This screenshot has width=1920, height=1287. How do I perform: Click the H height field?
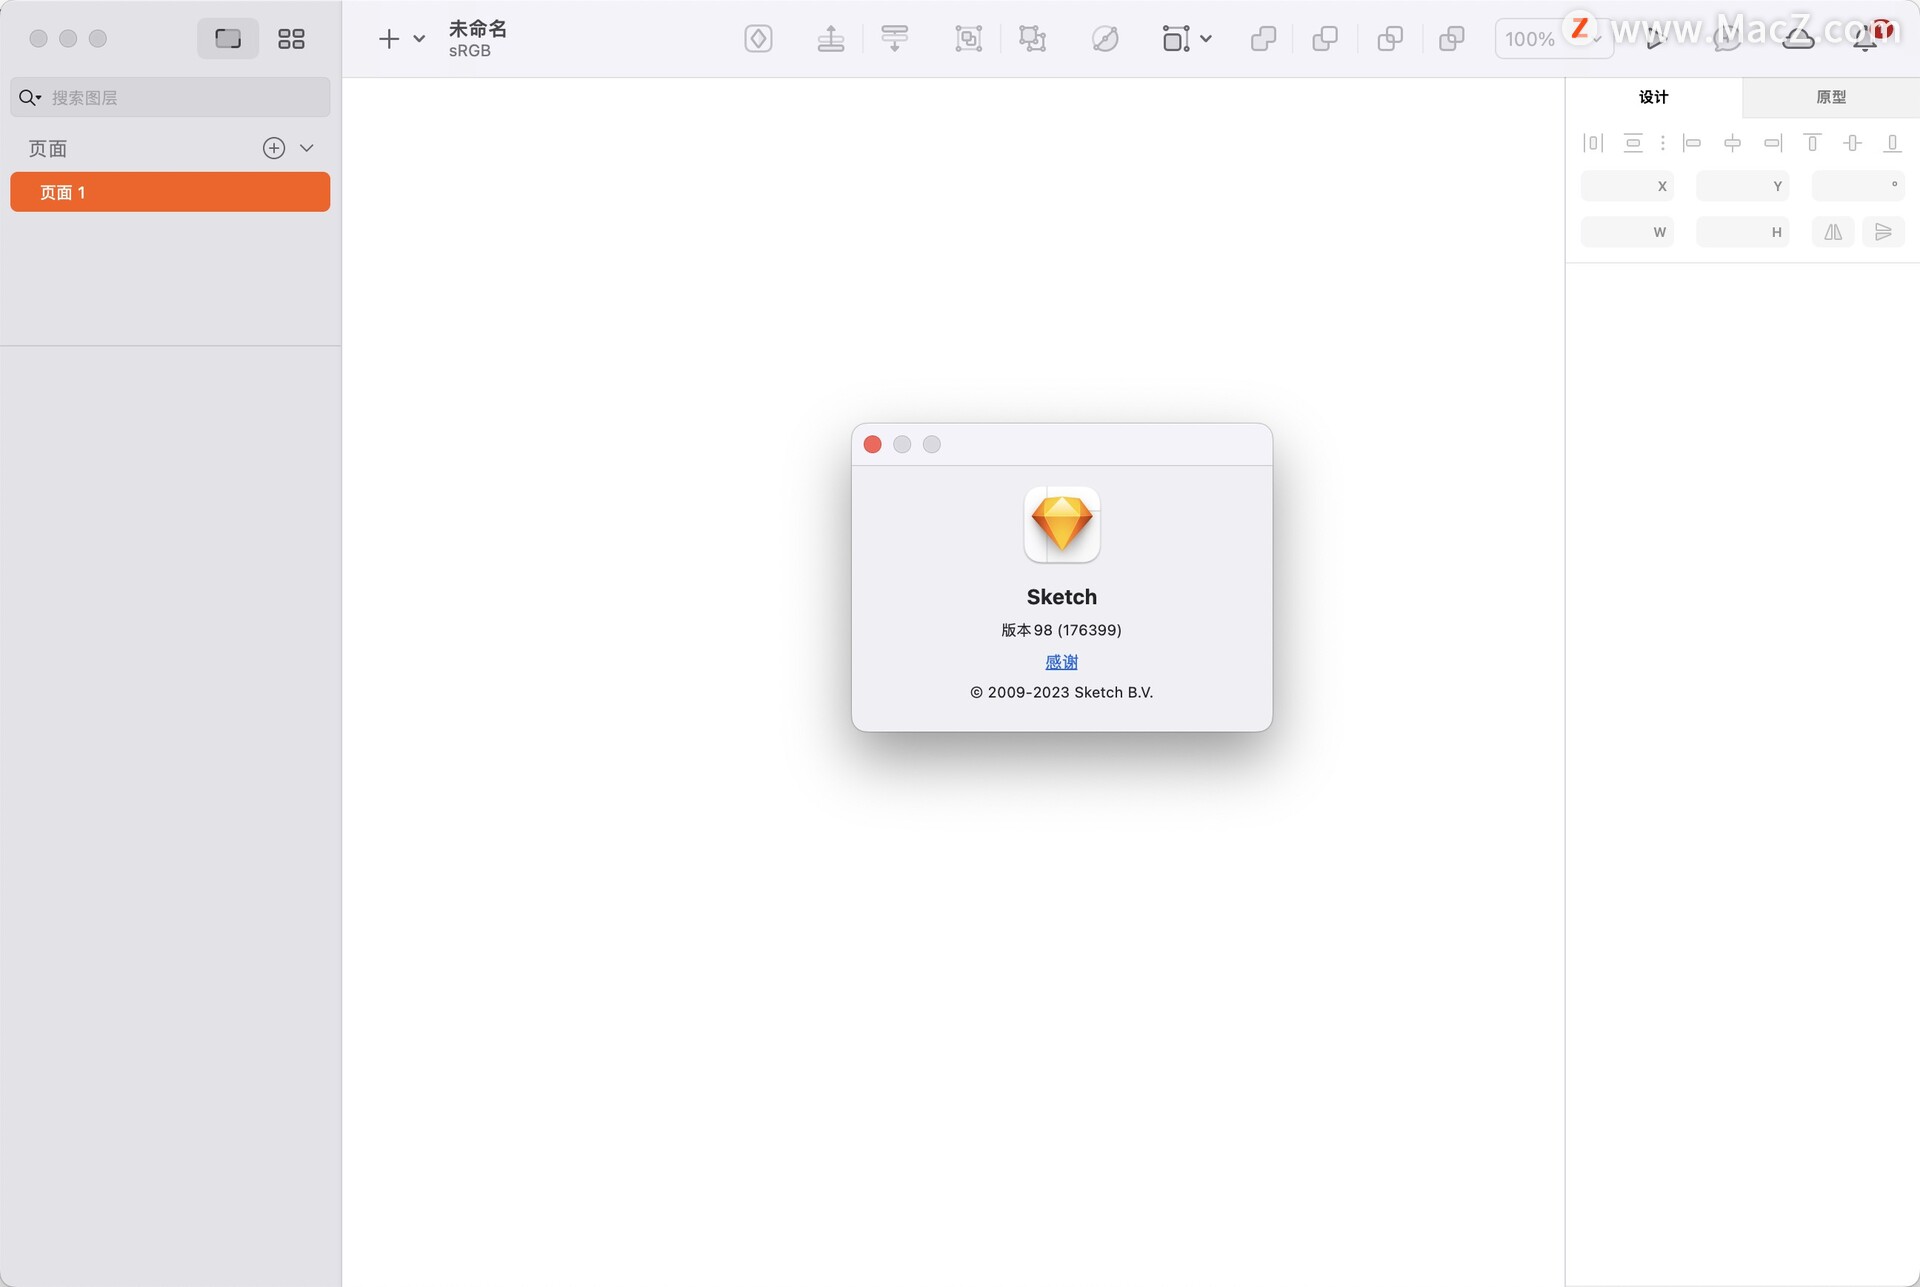pyautogui.click(x=1742, y=232)
